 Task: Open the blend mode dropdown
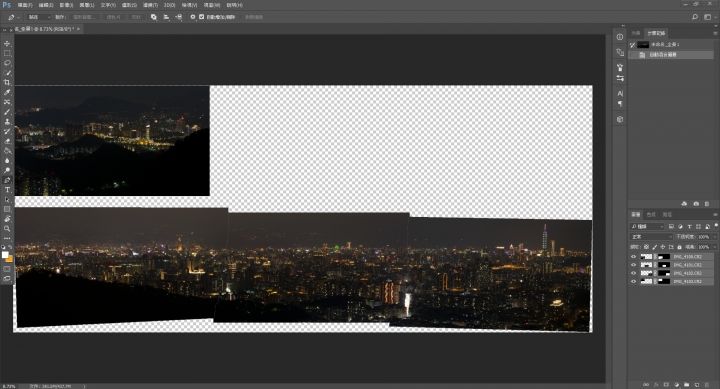pyautogui.click(x=651, y=237)
